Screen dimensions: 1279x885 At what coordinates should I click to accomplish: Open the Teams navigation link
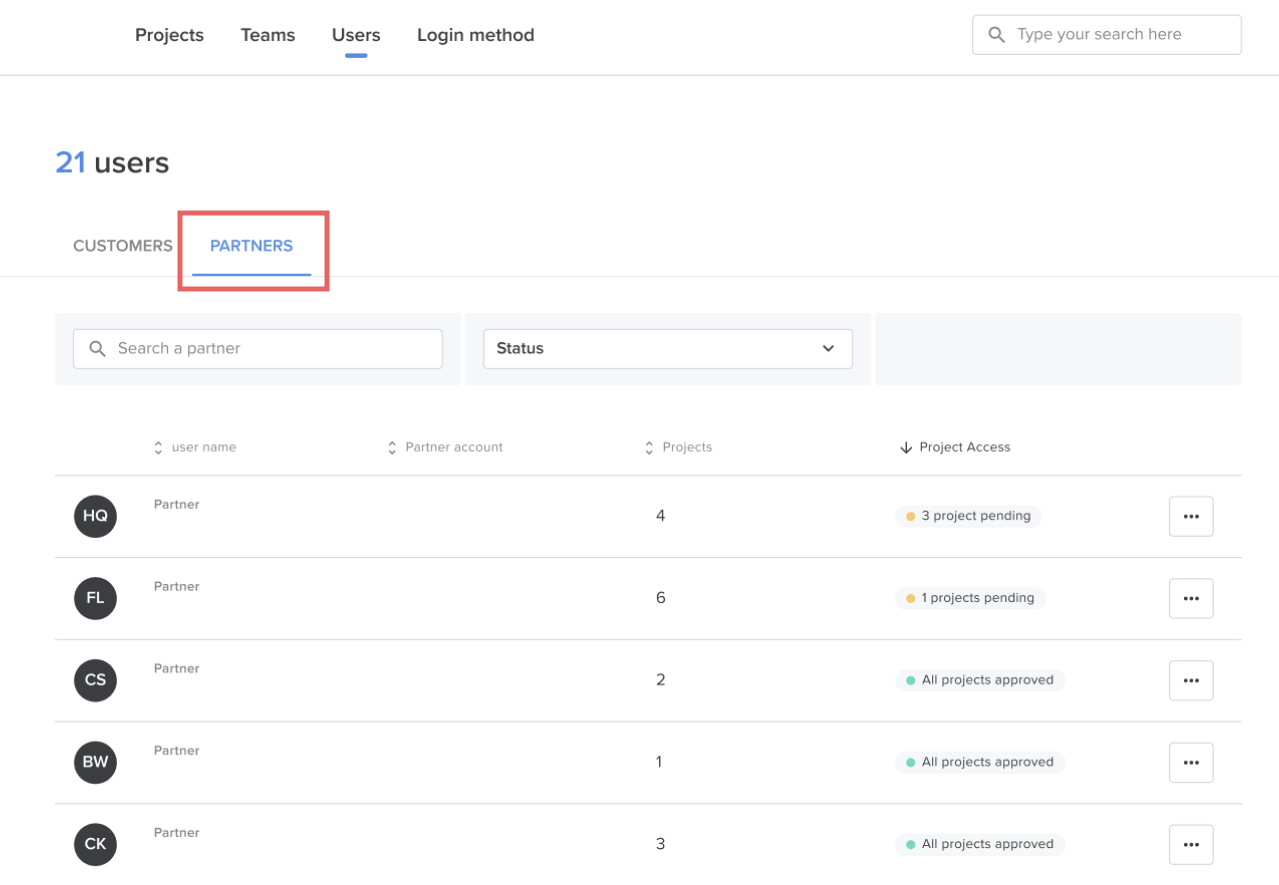268,35
